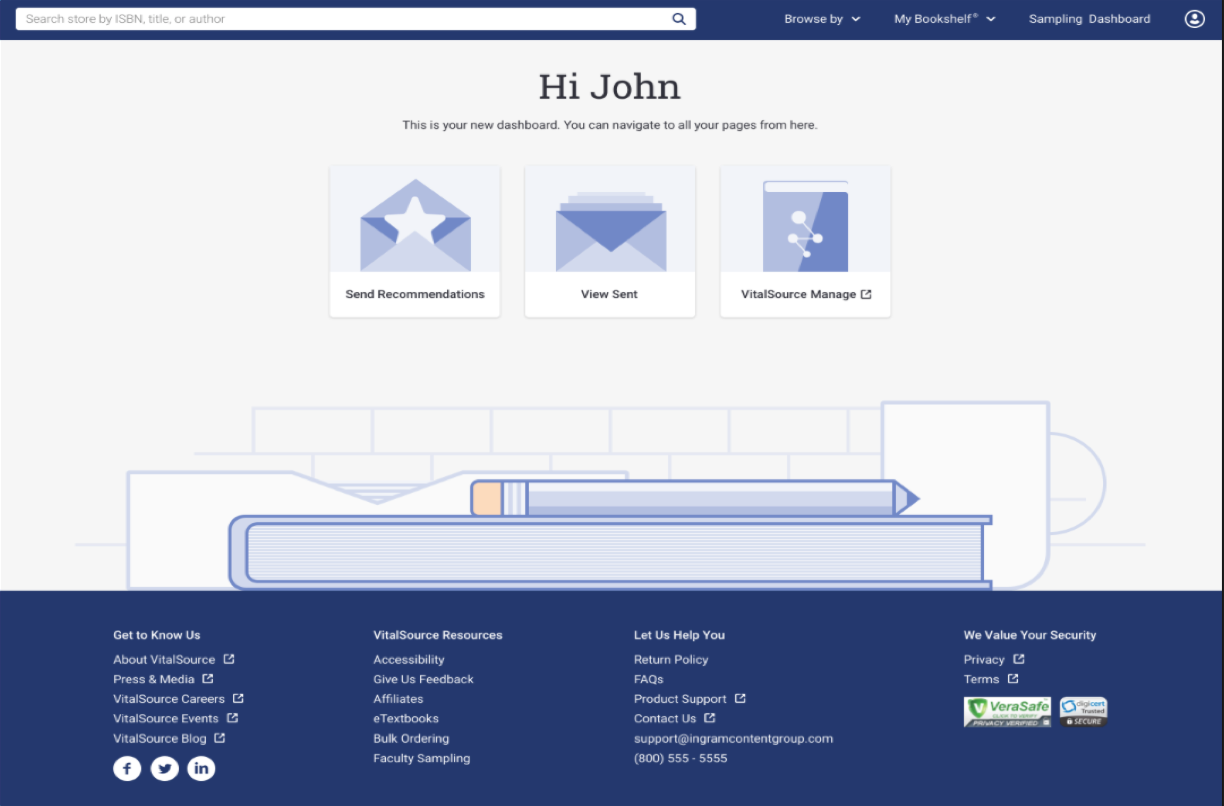
Task: Click the DigiCert Secure badge
Action: tap(1083, 711)
